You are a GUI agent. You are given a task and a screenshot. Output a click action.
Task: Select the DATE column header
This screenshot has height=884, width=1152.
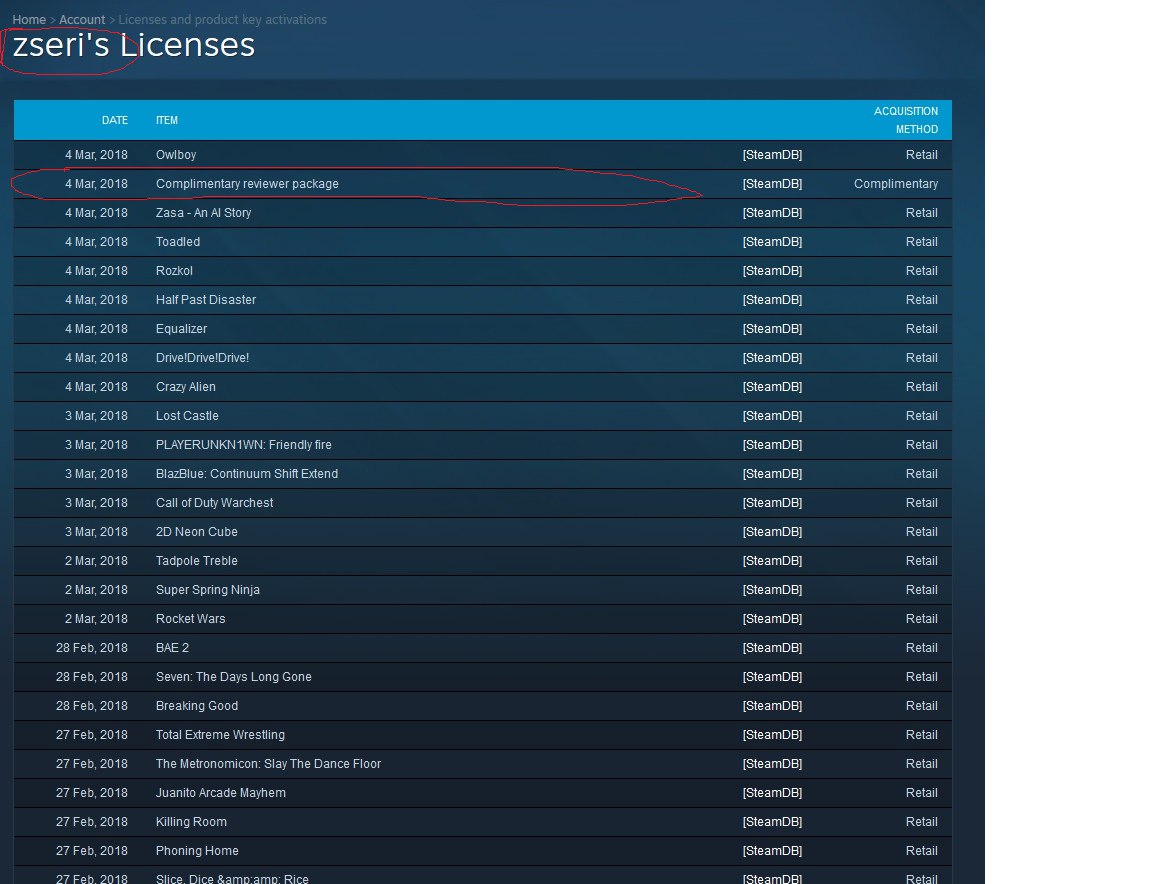(x=115, y=121)
